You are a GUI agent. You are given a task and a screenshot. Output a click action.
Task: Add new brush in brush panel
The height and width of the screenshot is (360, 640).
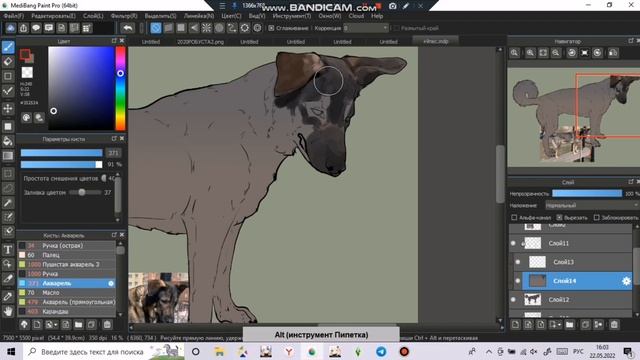click(x=37, y=325)
